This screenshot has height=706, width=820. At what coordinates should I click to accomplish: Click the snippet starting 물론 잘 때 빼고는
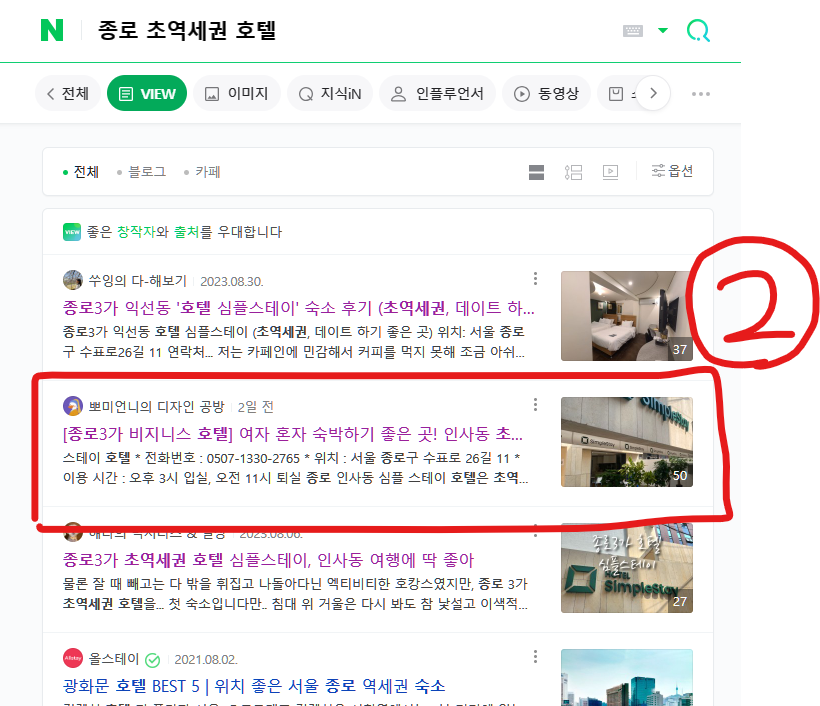295,594
